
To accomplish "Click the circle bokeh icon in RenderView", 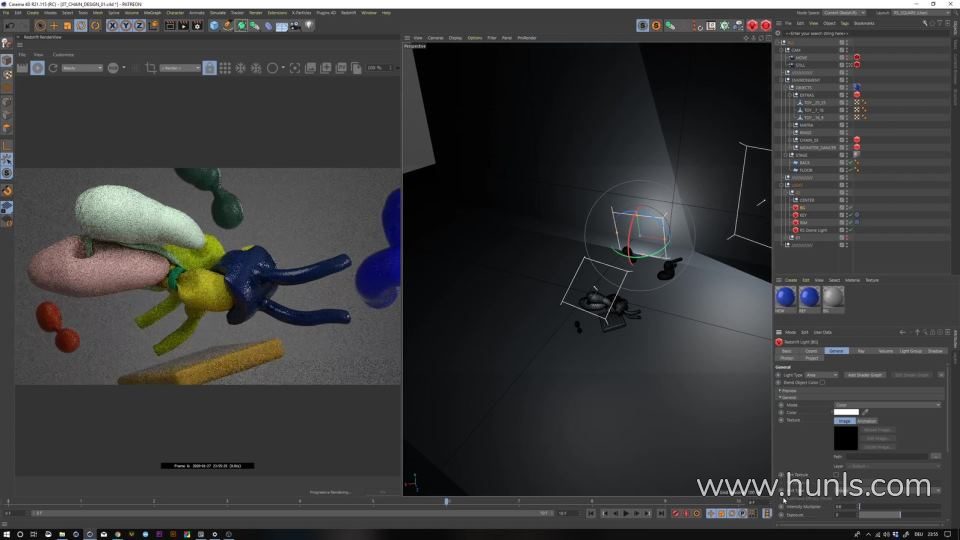I will click(272, 68).
